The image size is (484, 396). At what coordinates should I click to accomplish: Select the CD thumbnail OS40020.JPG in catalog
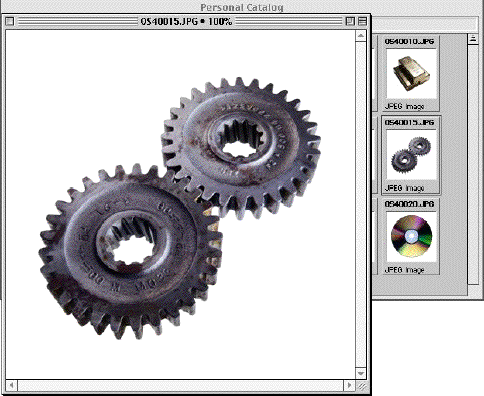pos(411,236)
